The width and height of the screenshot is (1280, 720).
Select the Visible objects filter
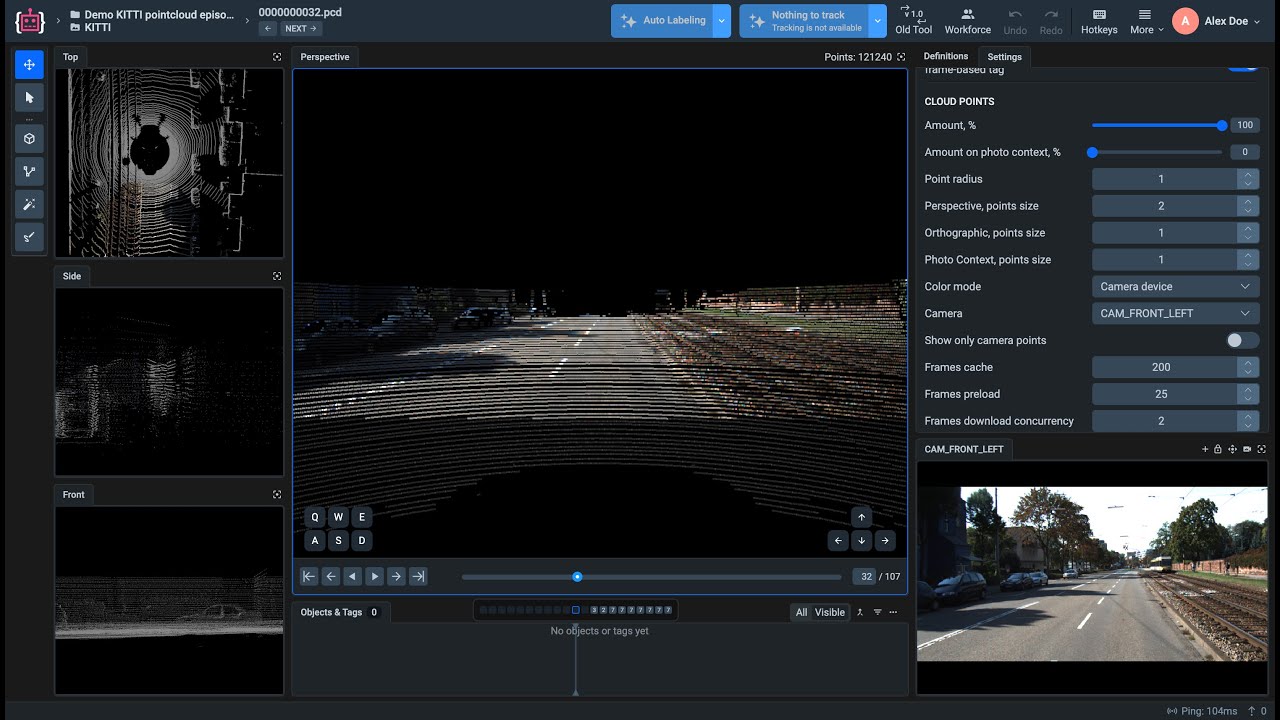pyautogui.click(x=830, y=612)
